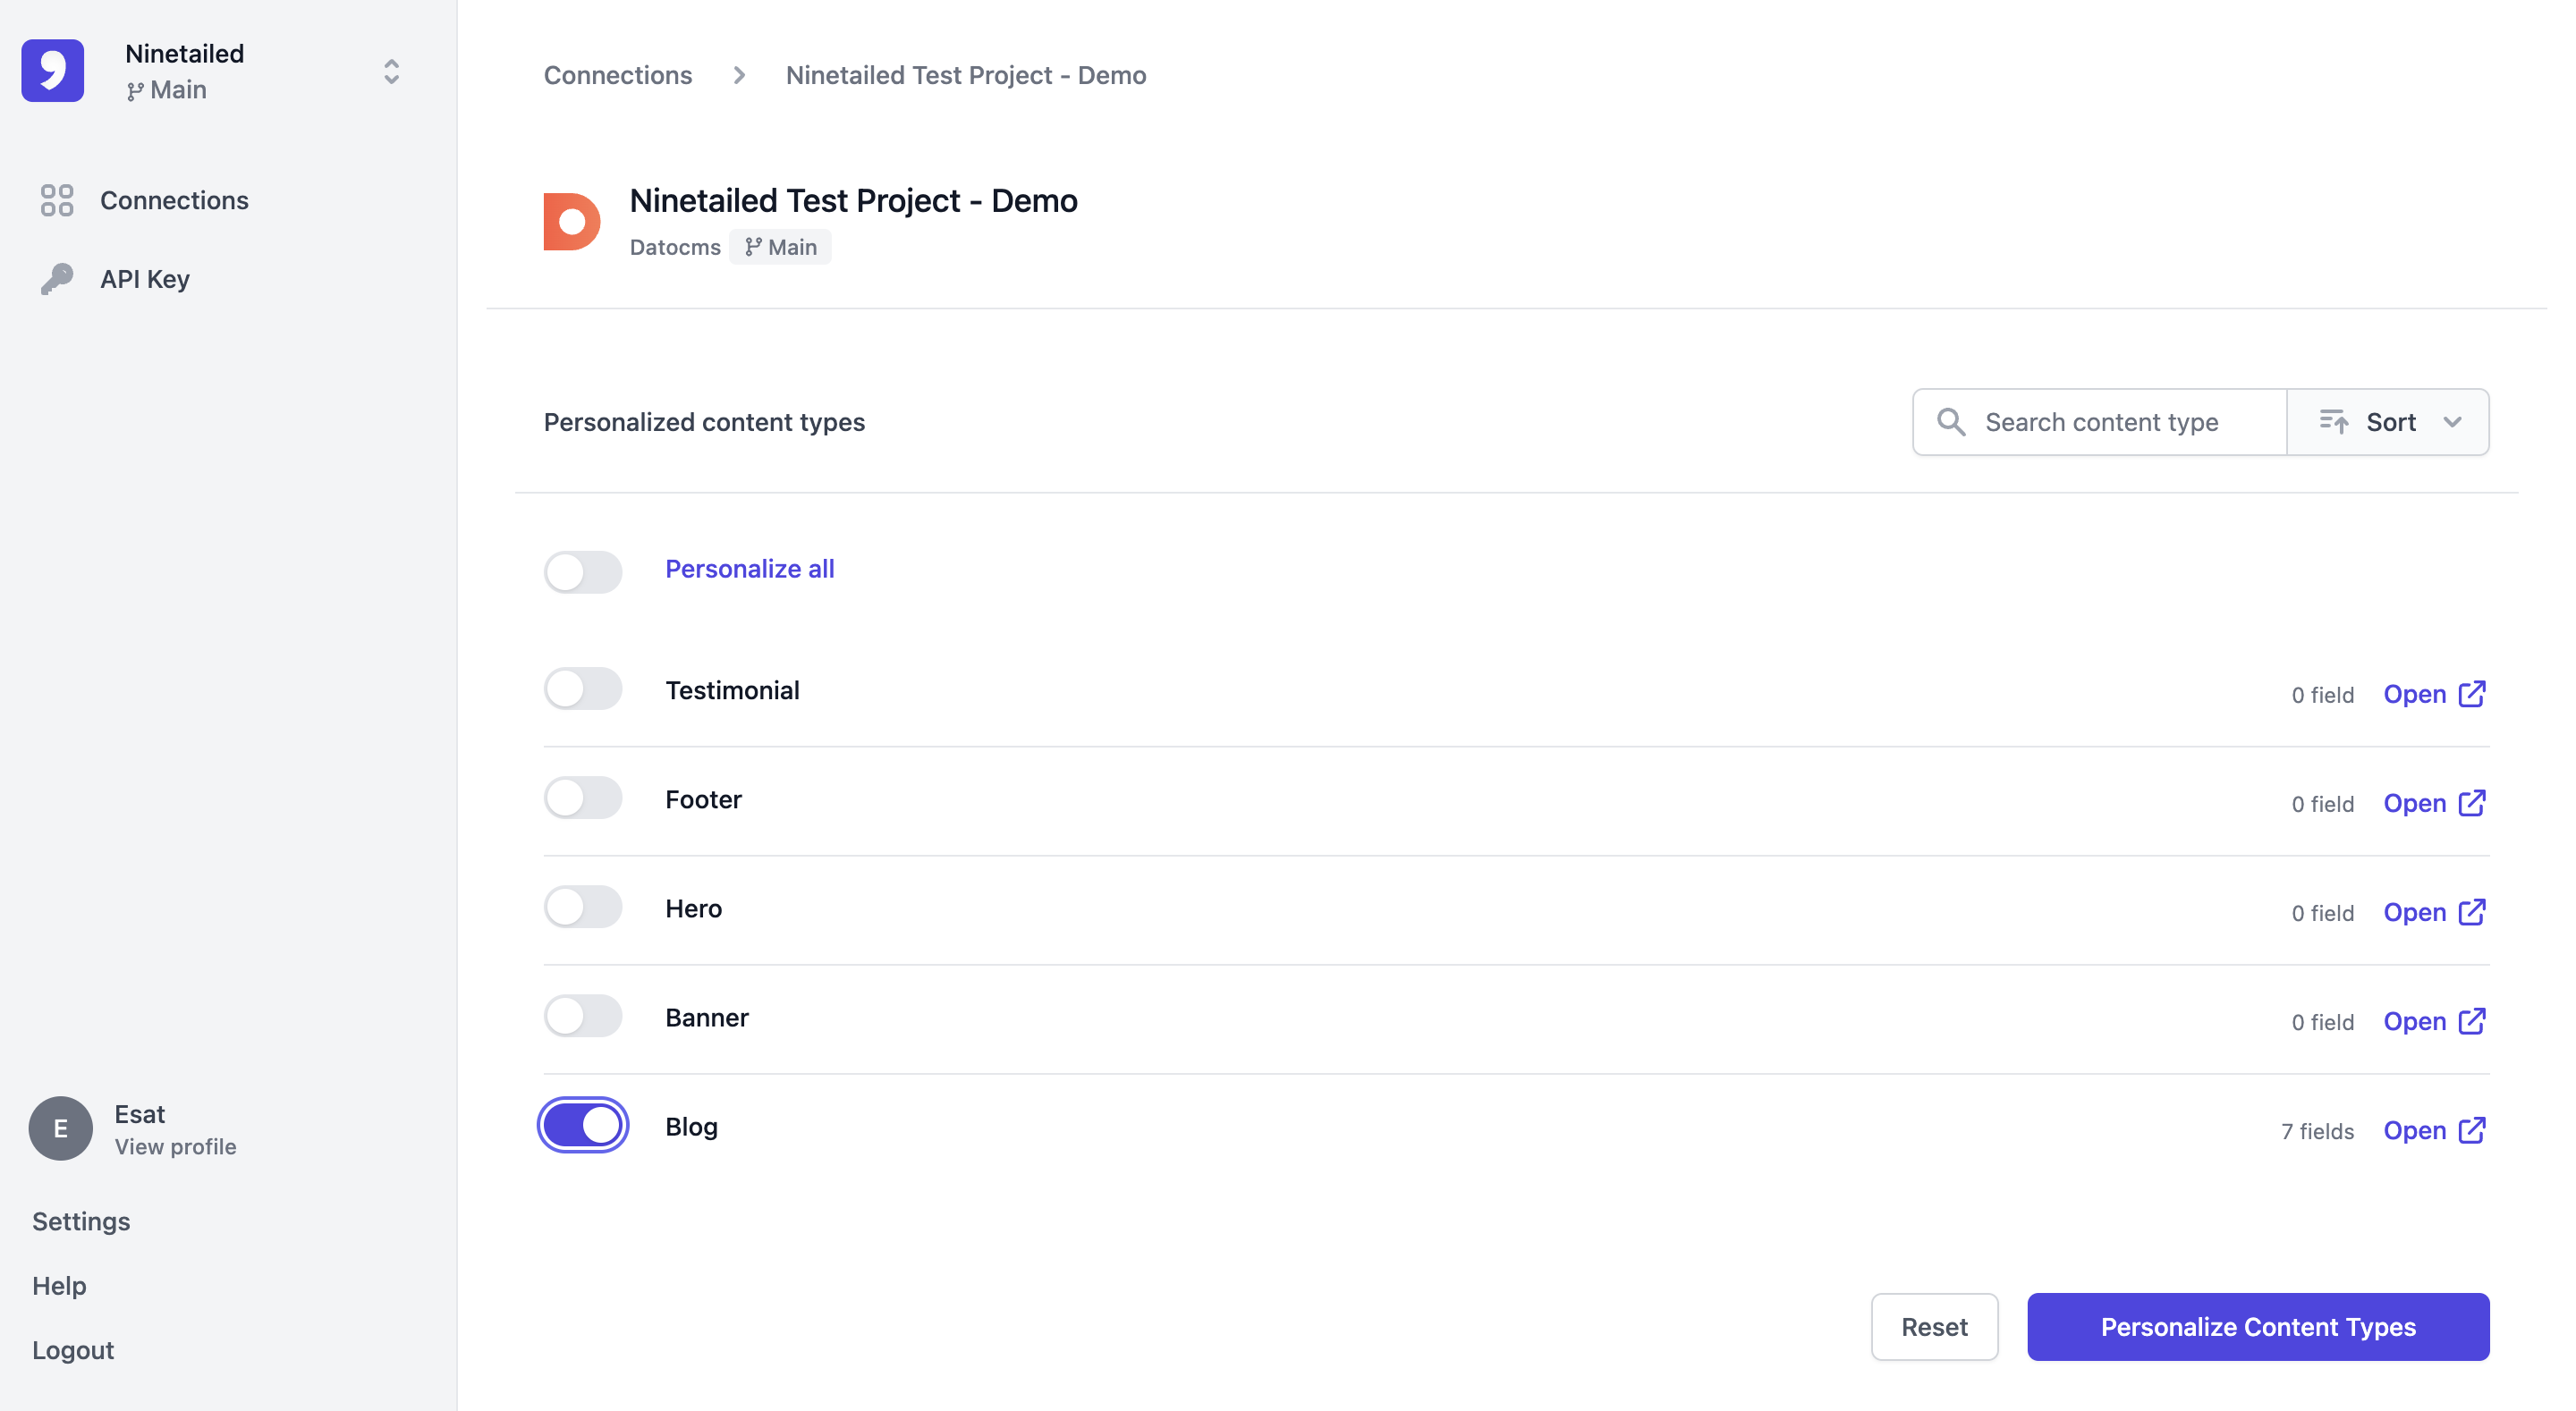Click the Esat avatar circle
This screenshot has height=1411, width=2576.
click(61, 1128)
